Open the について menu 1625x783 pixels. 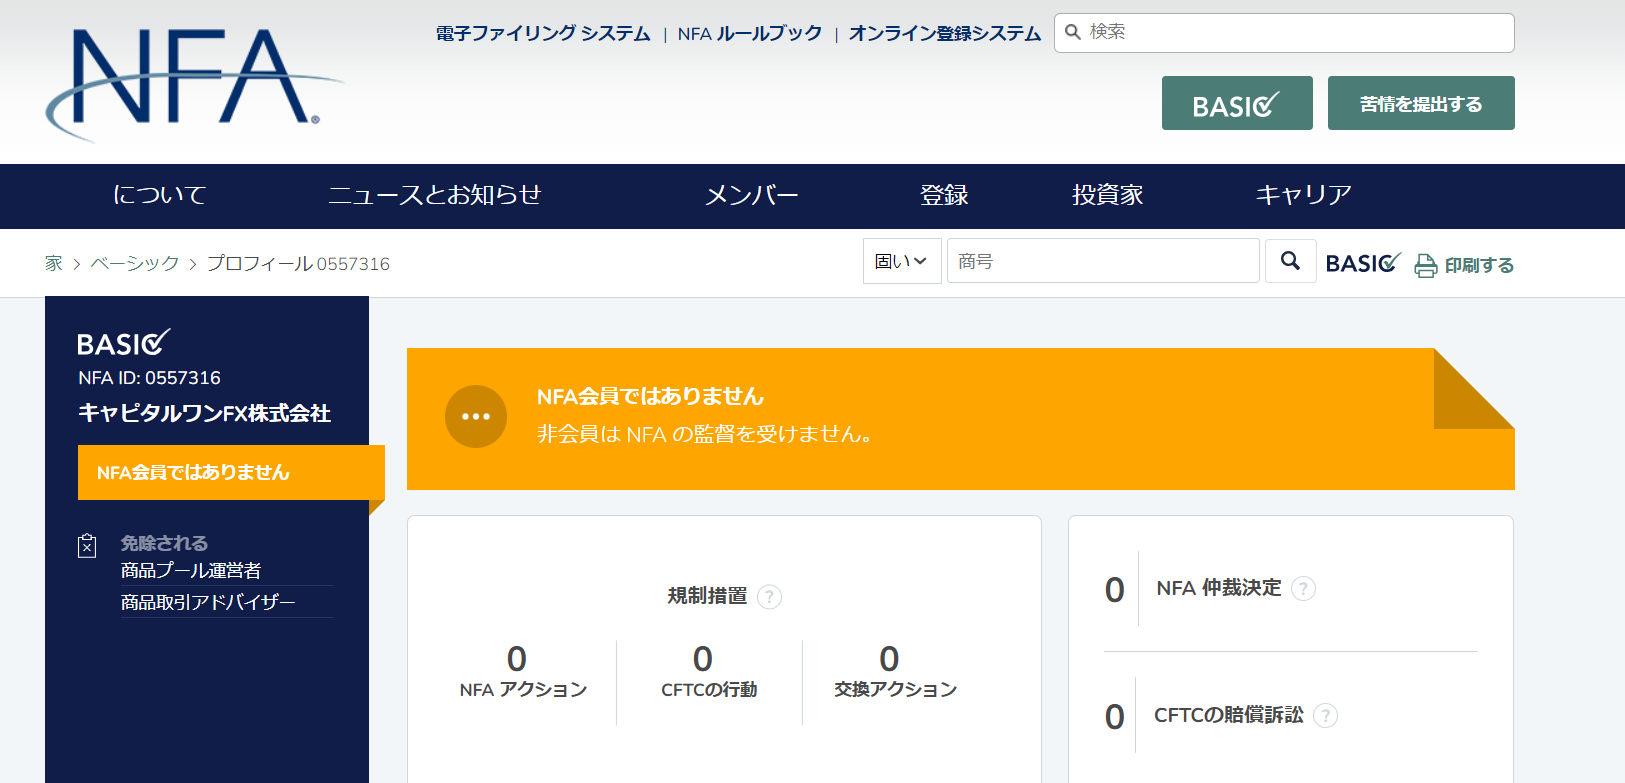[160, 195]
